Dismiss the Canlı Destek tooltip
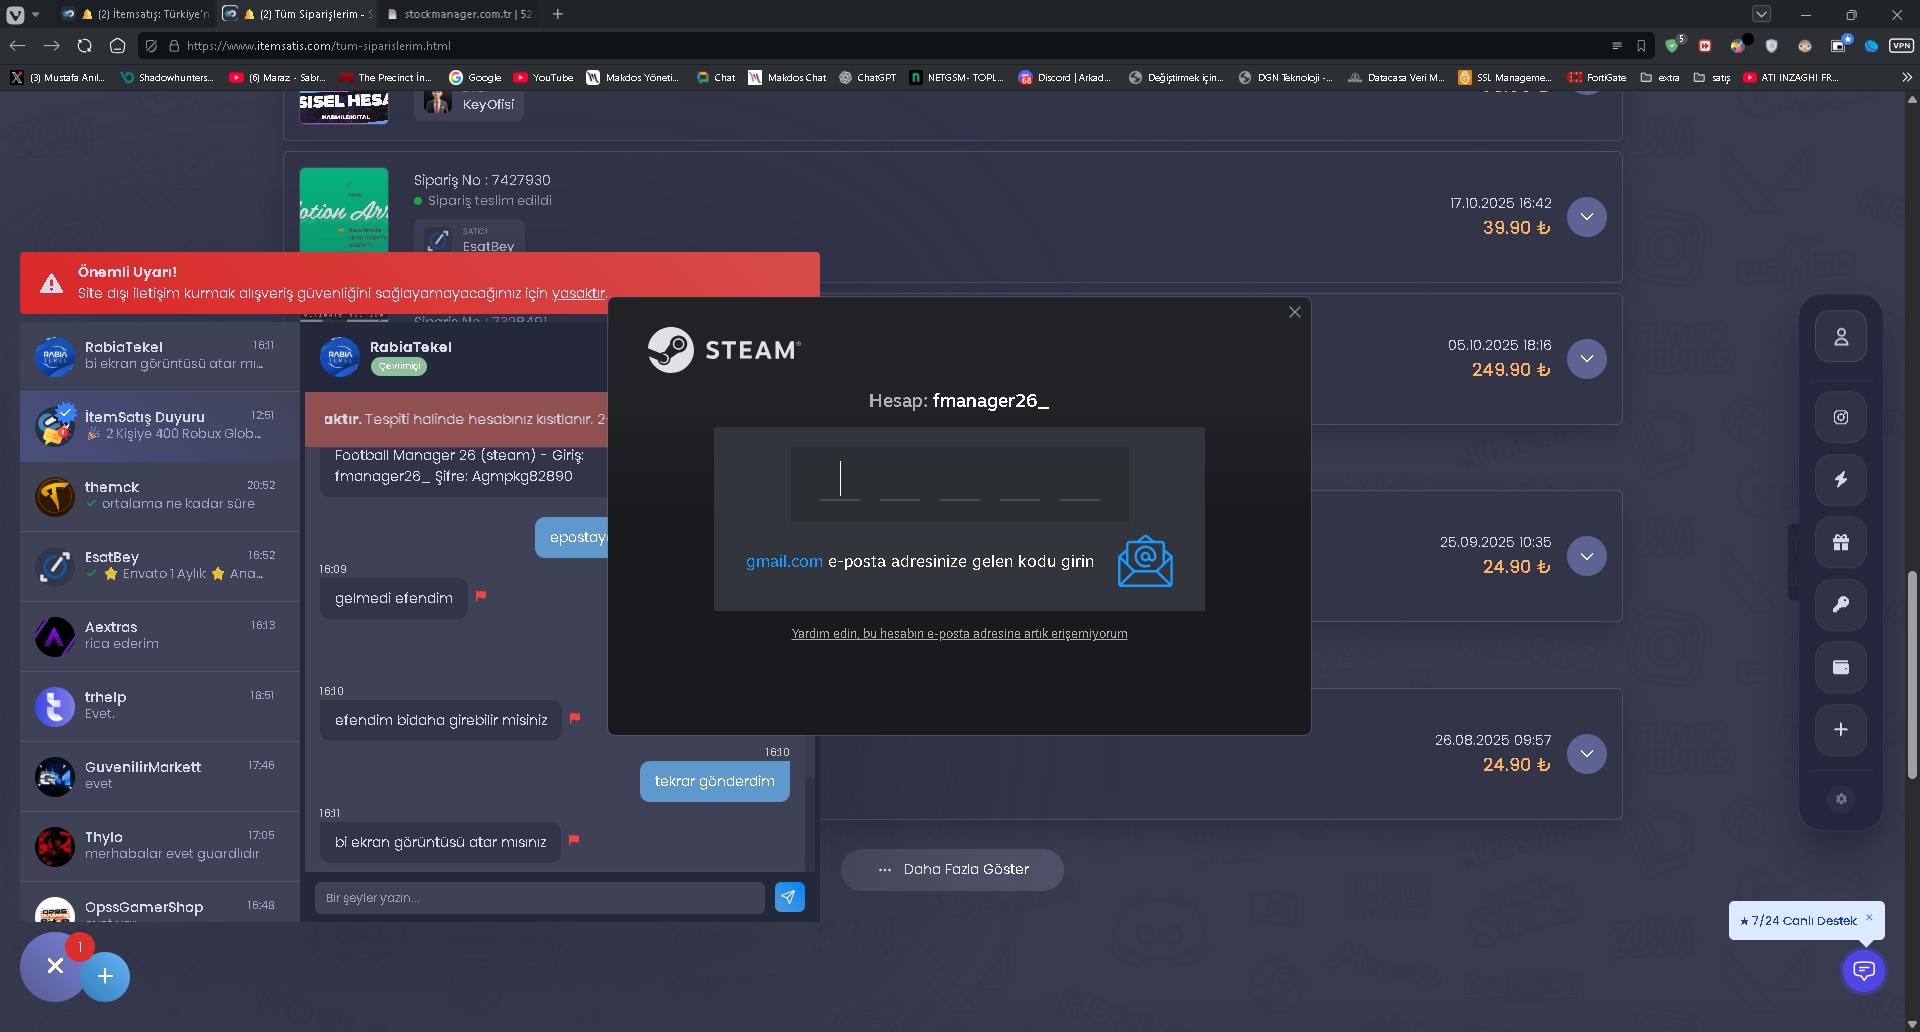Image resolution: width=1920 pixels, height=1032 pixels. (x=1869, y=917)
